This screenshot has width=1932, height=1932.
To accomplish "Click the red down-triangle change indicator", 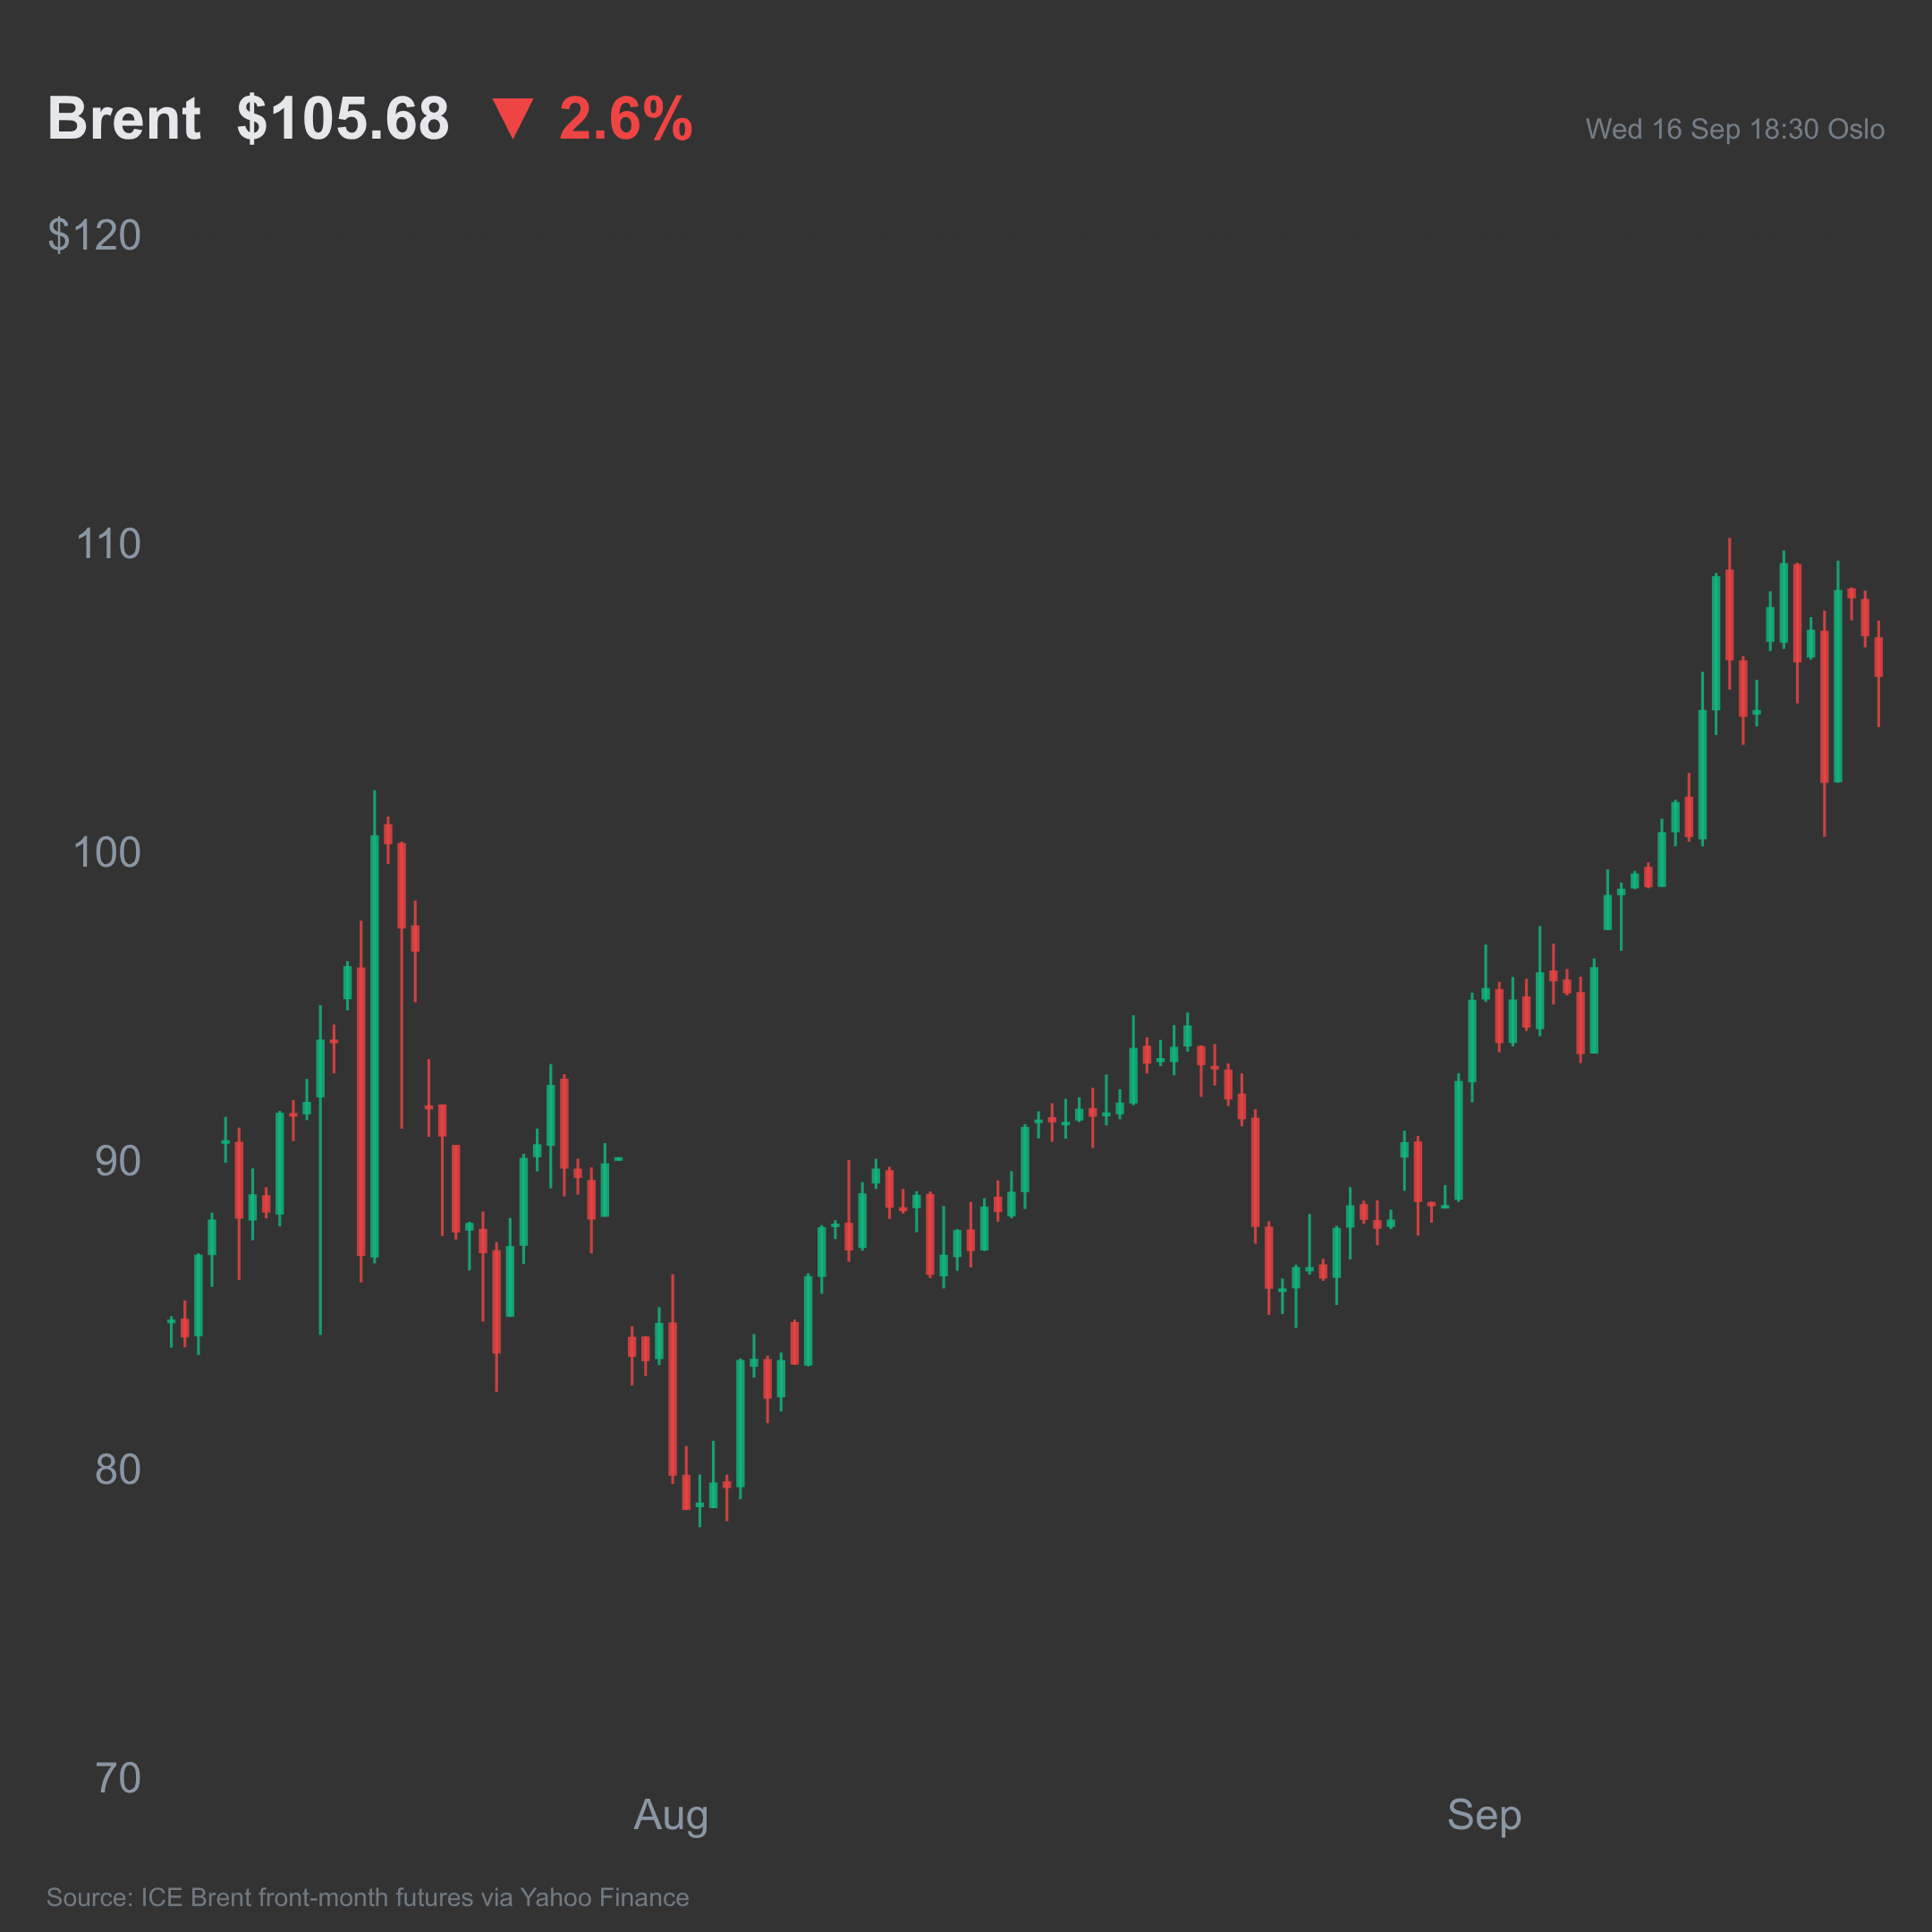I will pos(513,118).
